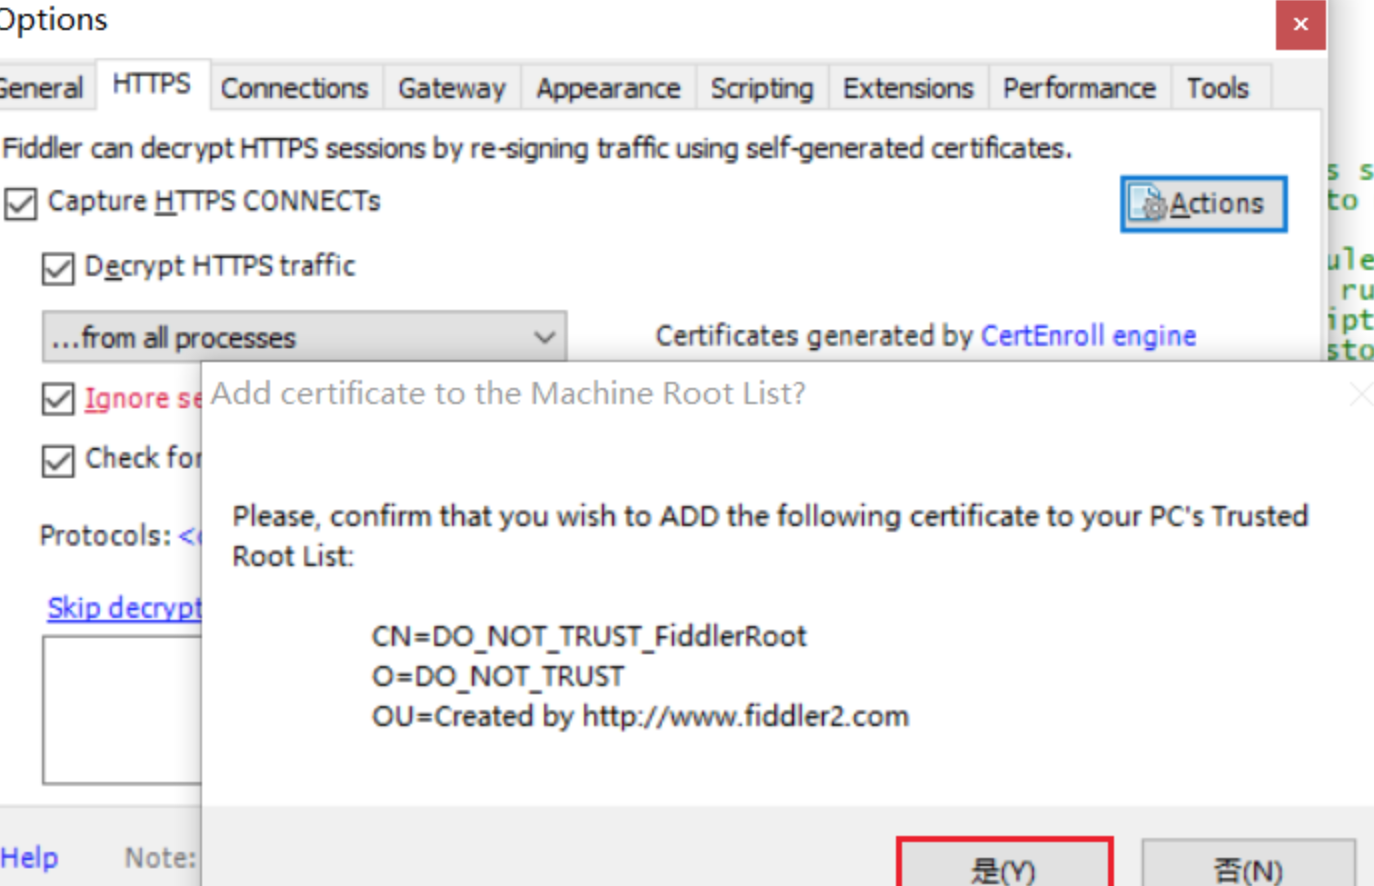The height and width of the screenshot is (886, 1374).
Task: Open the Connections tab
Action: (x=295, y=88)
